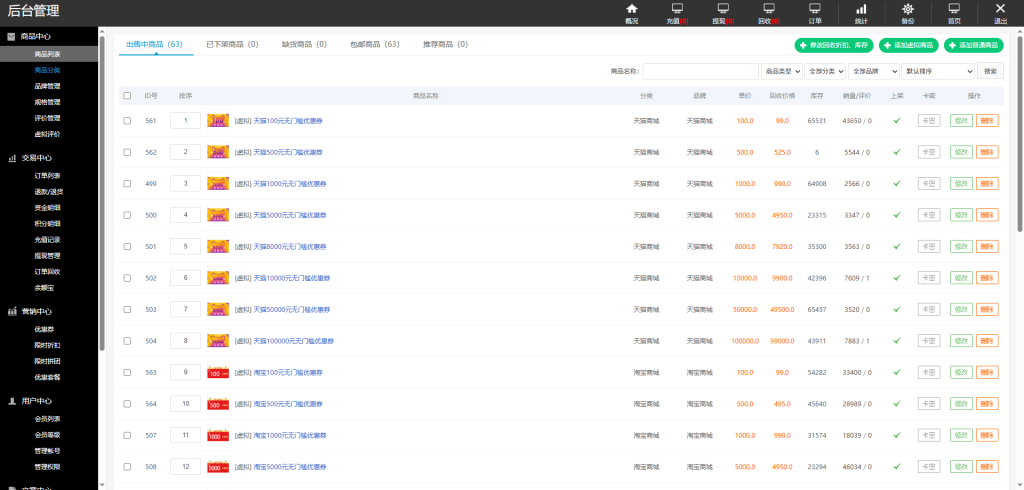The image size is (1024, 490).
Task: Tick the checkbox for ID 561
Action: pyautogui.click(x=127, y=120)
